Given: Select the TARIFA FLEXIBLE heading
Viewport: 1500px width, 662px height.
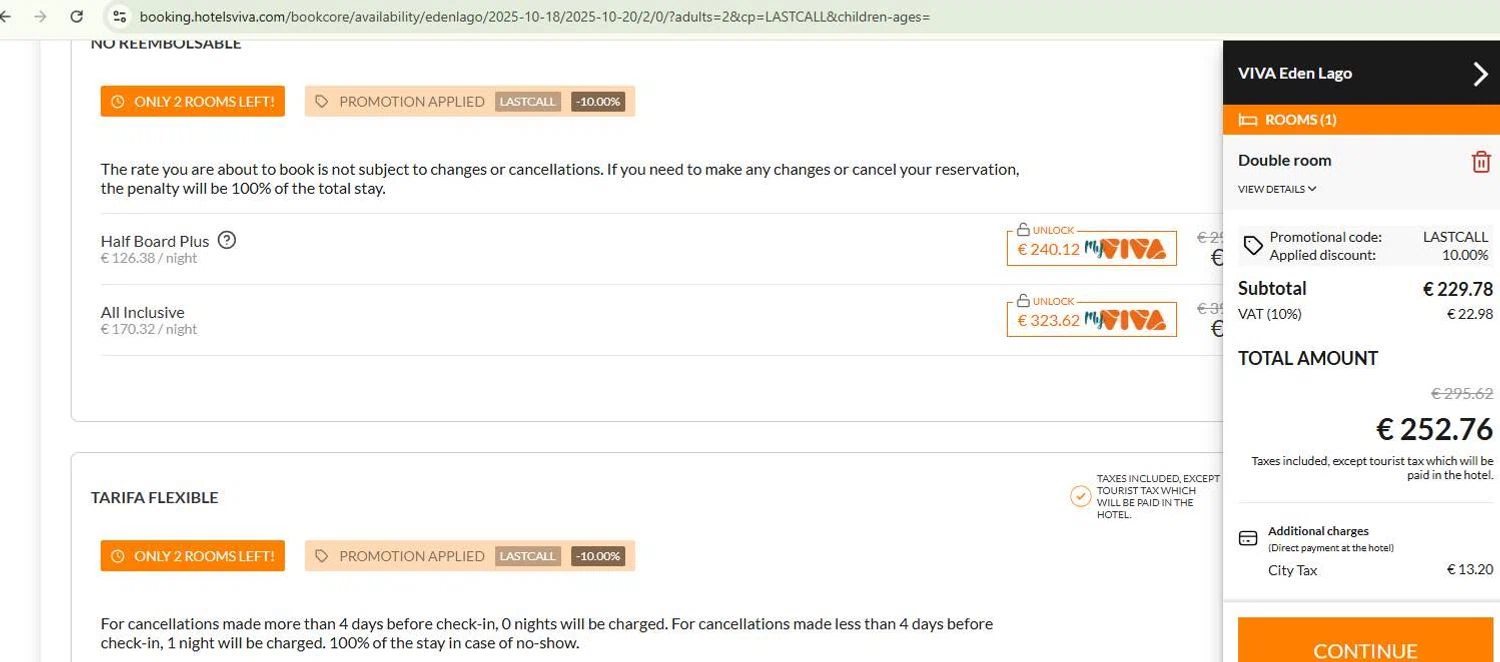Looking at the screenshot, I should pos(154,497).
